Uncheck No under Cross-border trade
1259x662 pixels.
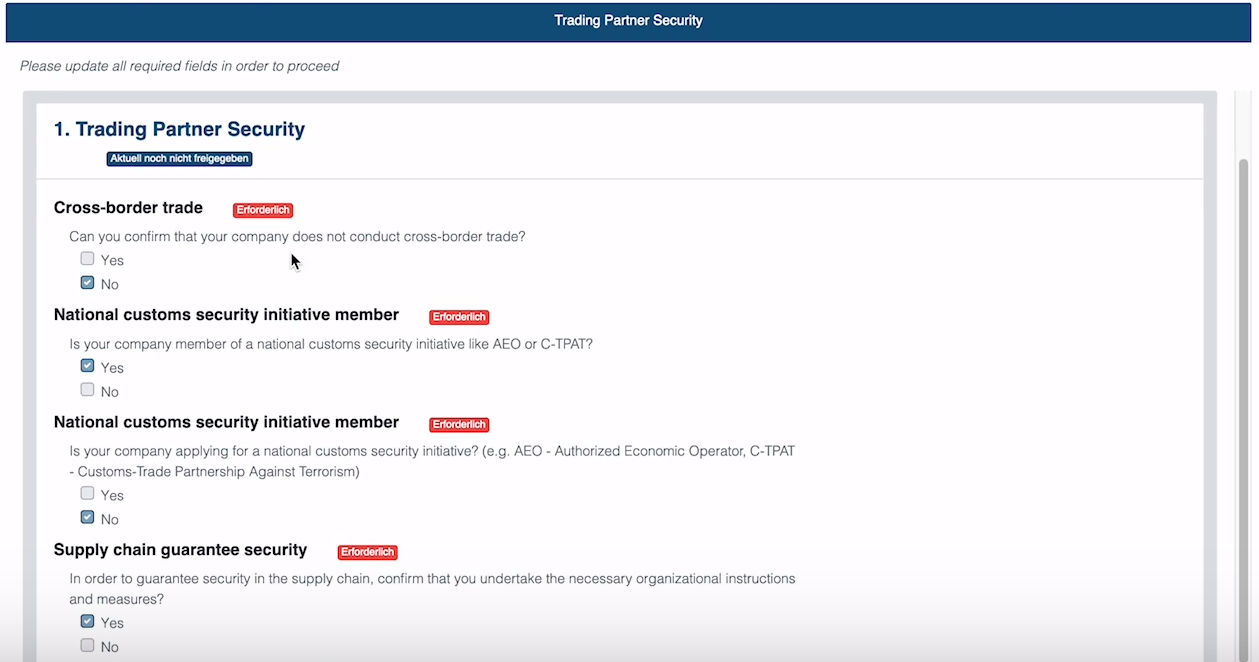87,283
